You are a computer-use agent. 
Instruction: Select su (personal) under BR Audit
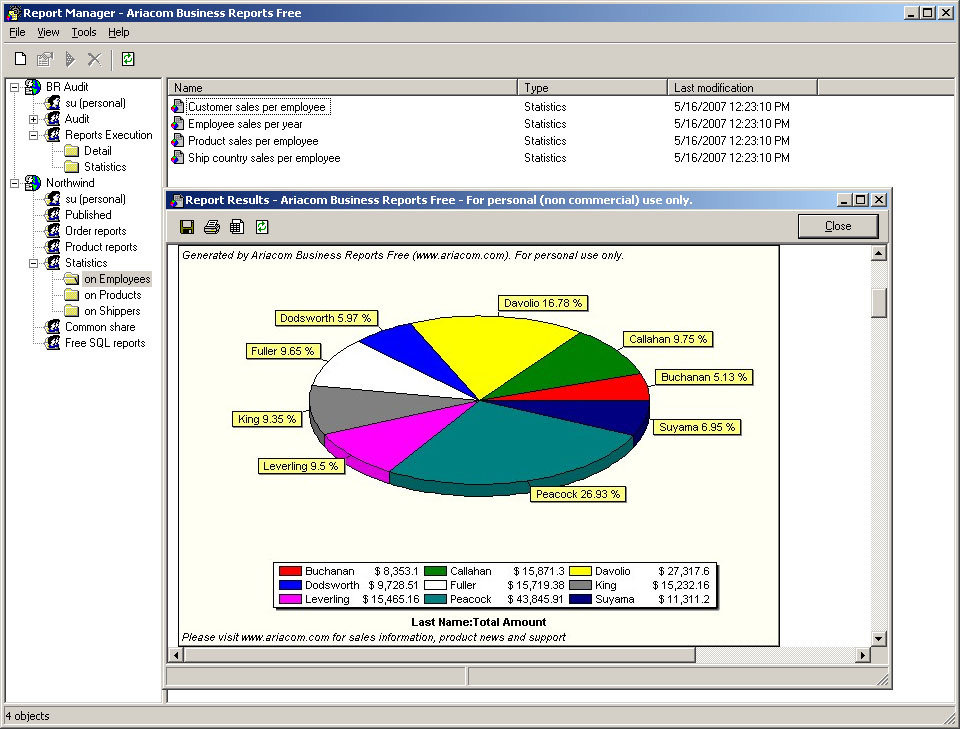tap(96, 103)
